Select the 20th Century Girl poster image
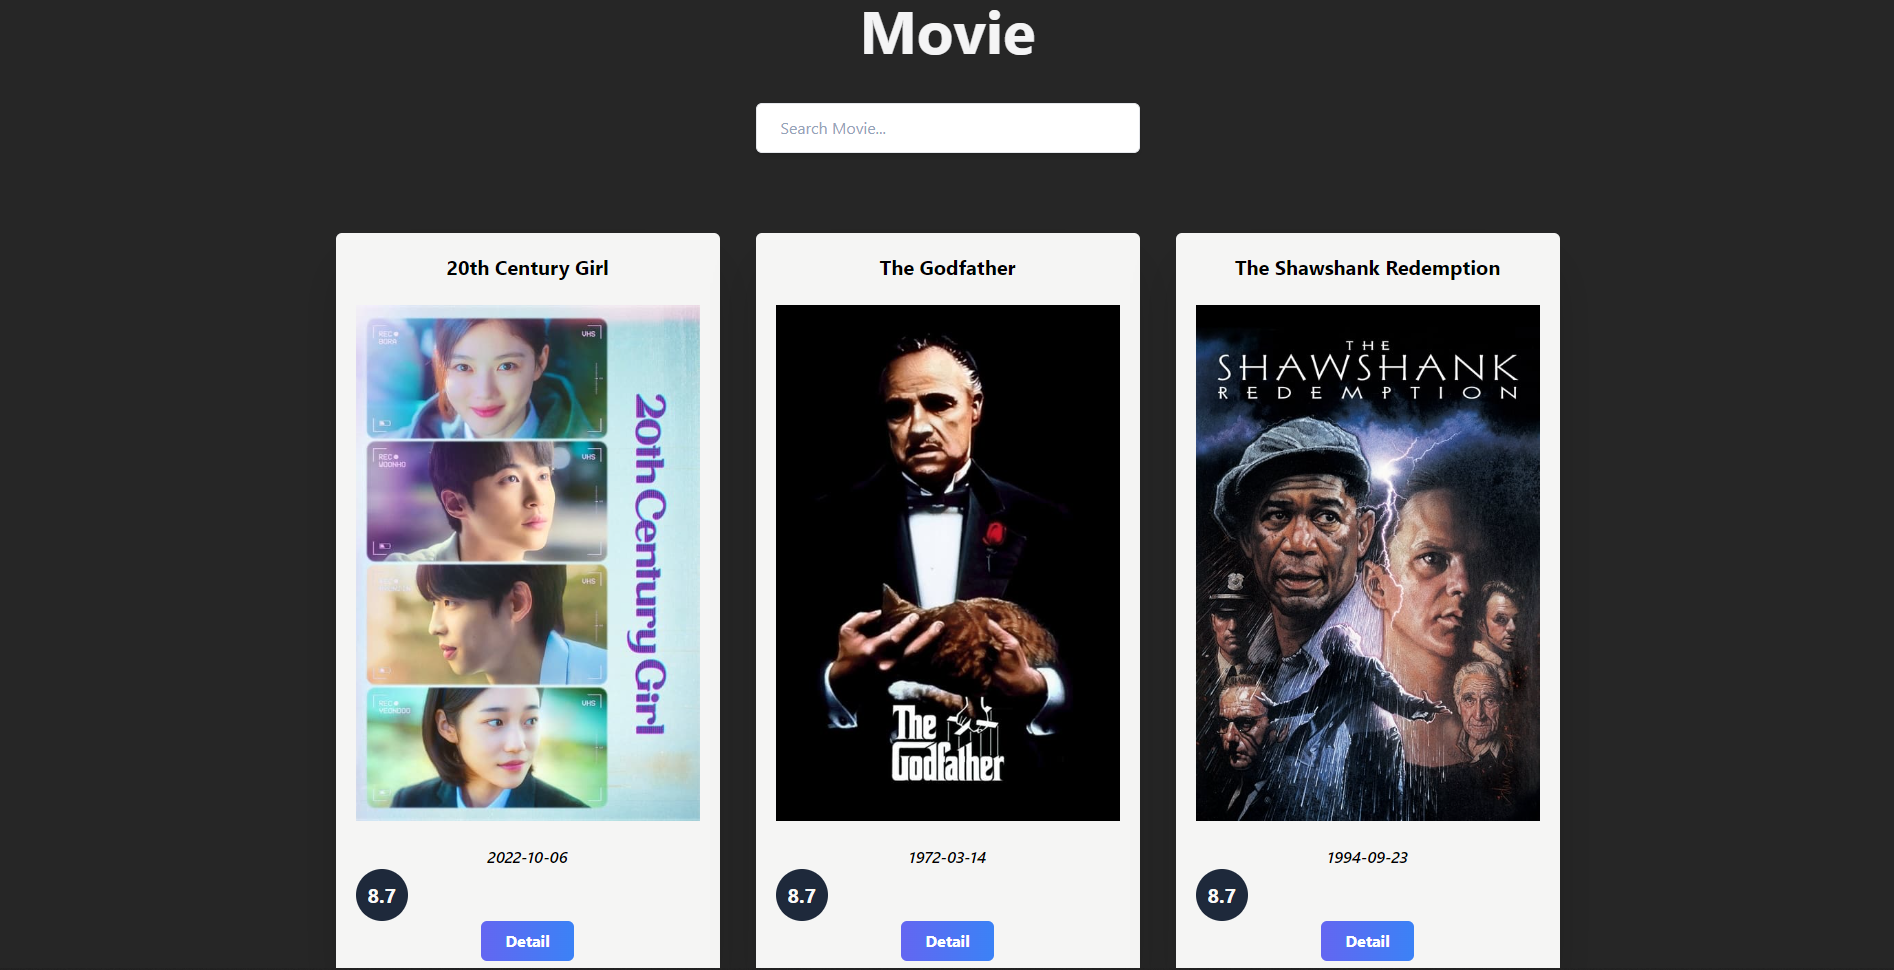Viewport: 1894px width, 970px height. pos(528,563)
